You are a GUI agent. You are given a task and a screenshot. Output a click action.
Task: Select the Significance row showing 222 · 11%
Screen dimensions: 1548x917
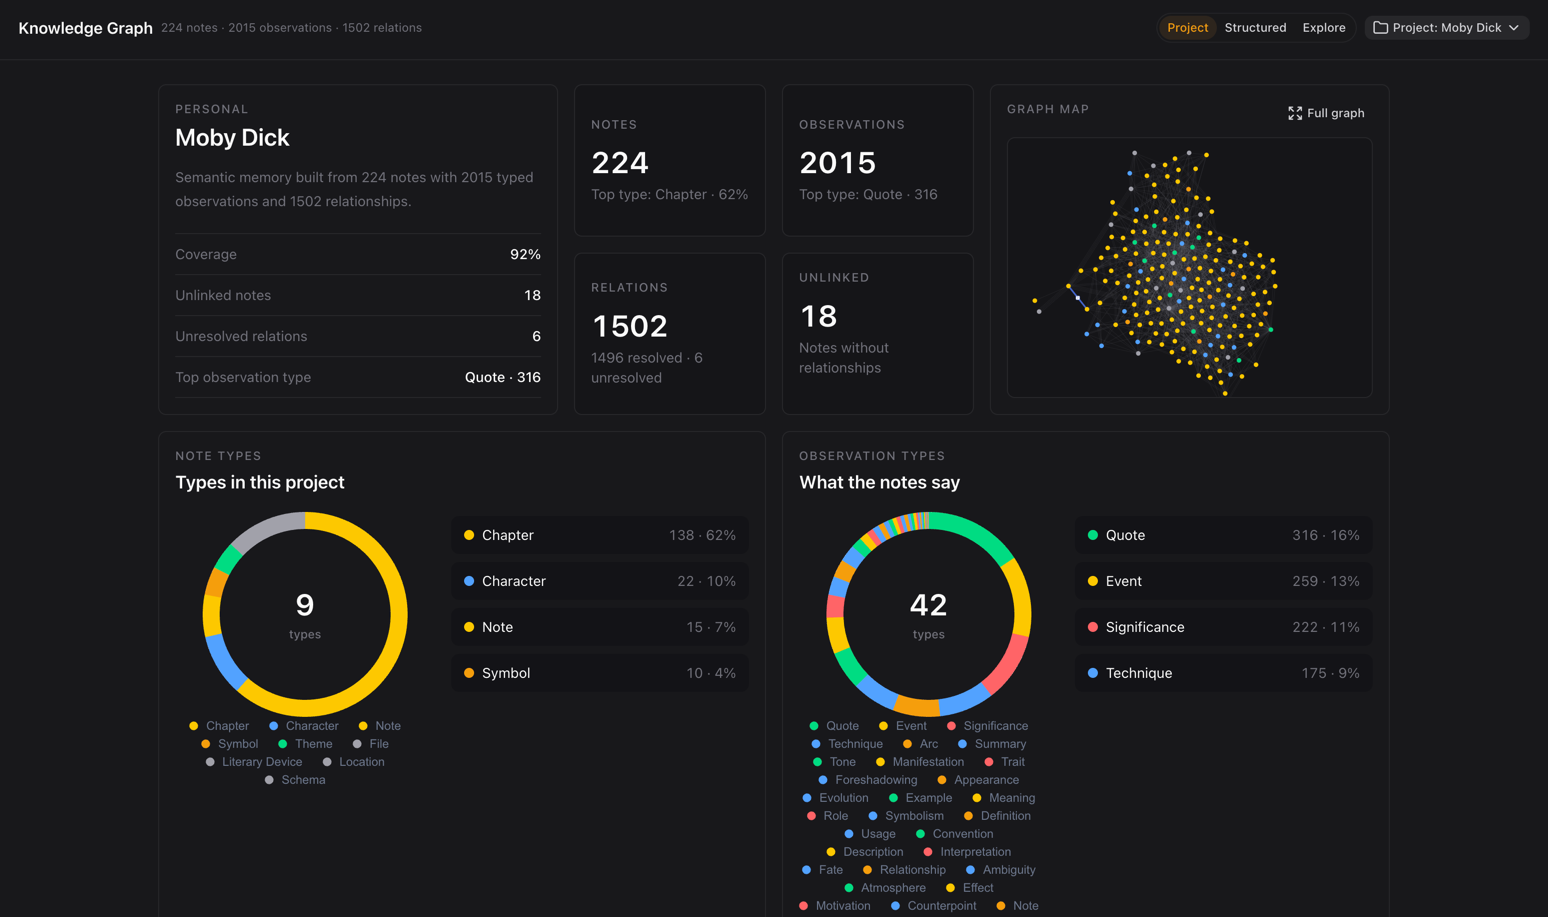pos(1224,627)
